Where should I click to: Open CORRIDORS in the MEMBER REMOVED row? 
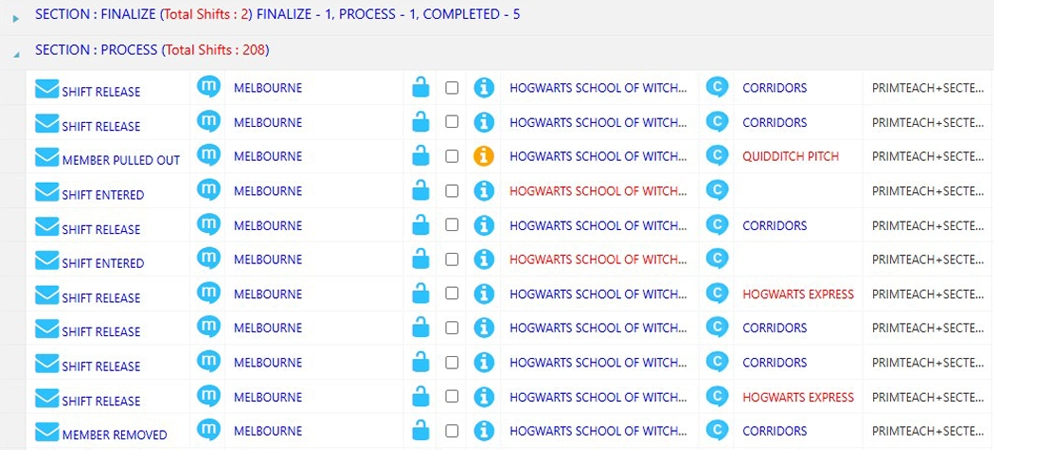775,431
